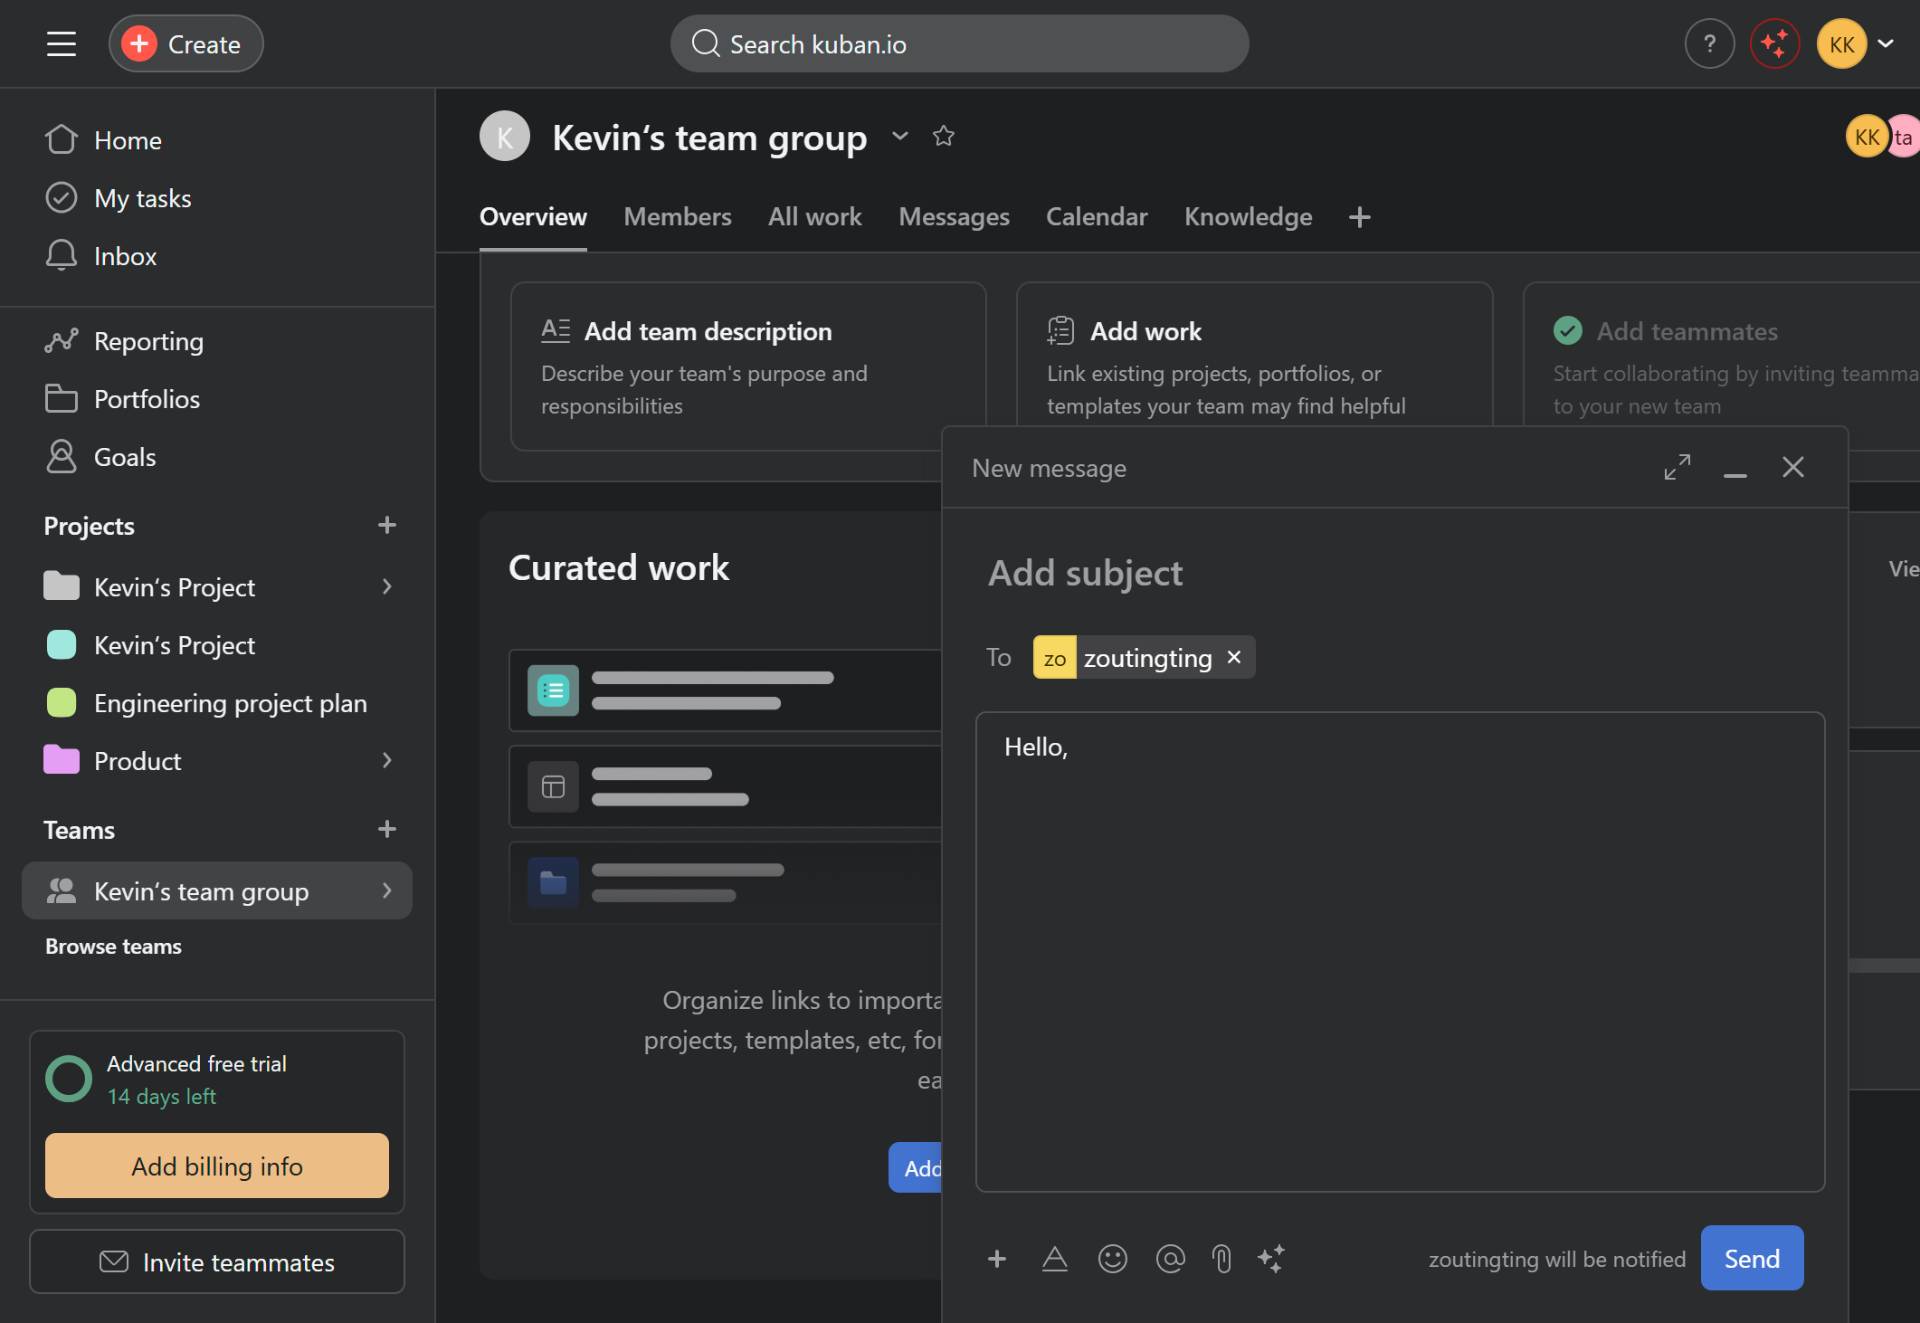Open the Knowledge tab
The height and width of the screenshot is (1323, 1920).
pos(1248,217)
